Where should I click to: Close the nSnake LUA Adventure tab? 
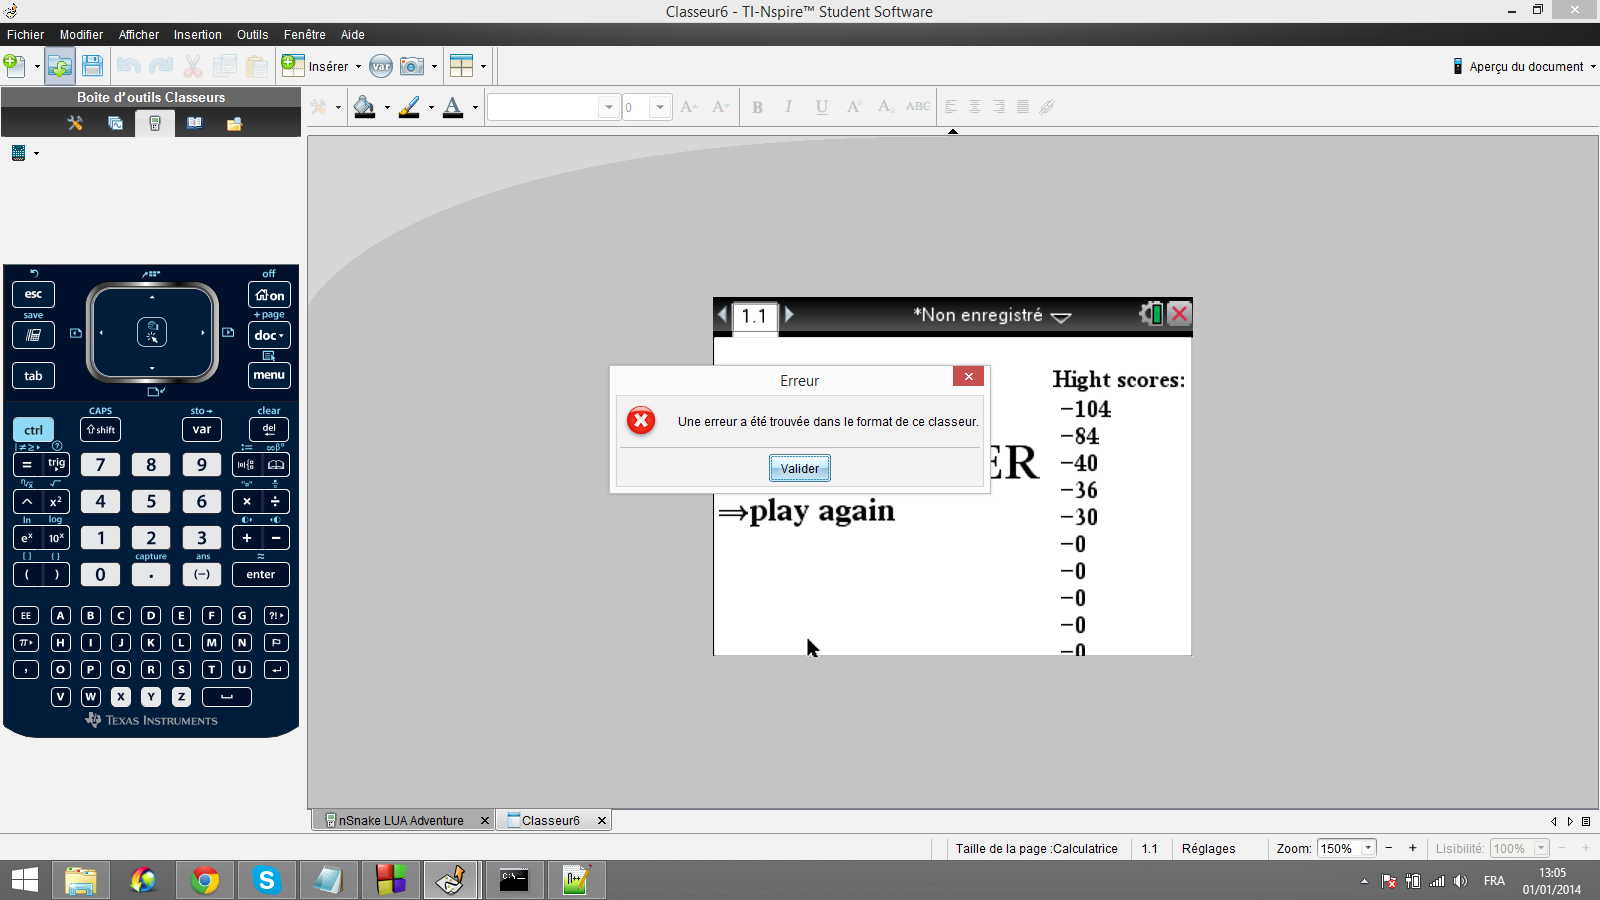click(485, 820)
